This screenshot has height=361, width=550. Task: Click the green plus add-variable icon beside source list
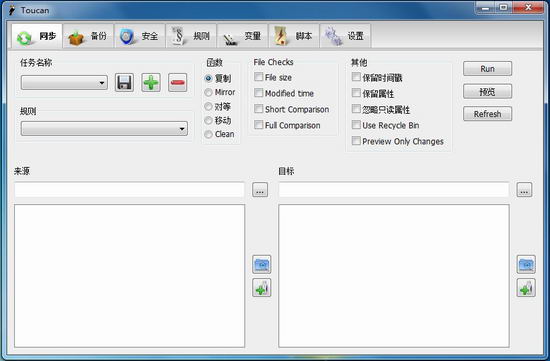point(262,288)
